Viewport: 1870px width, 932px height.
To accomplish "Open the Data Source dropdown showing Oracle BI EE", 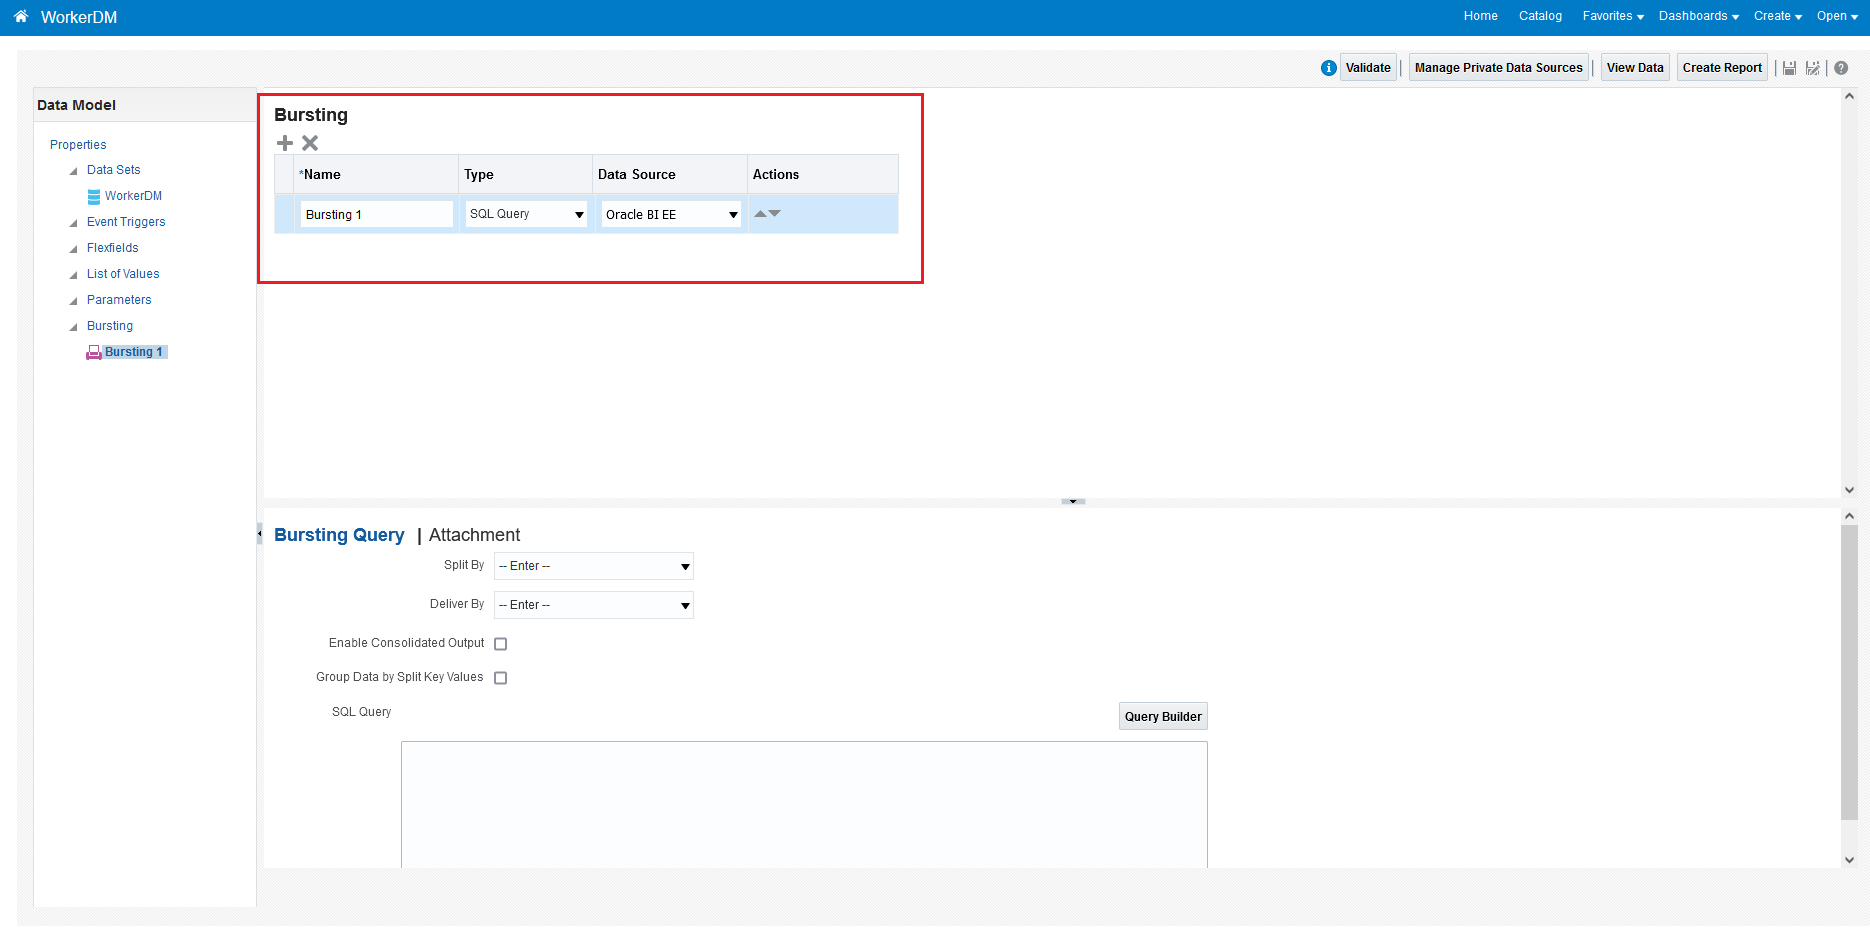I will coord(733,213).
